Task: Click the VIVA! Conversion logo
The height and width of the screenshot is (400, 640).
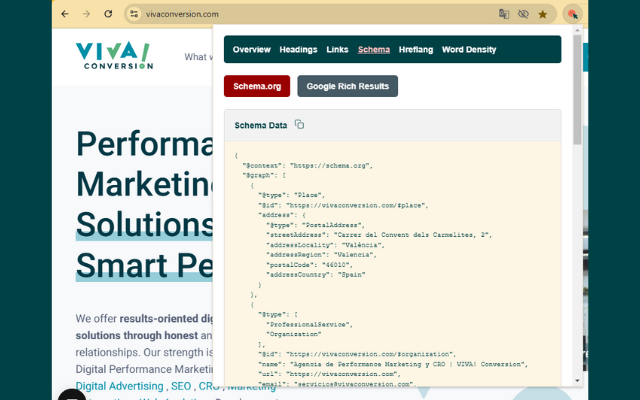Action: pos(114,55)
